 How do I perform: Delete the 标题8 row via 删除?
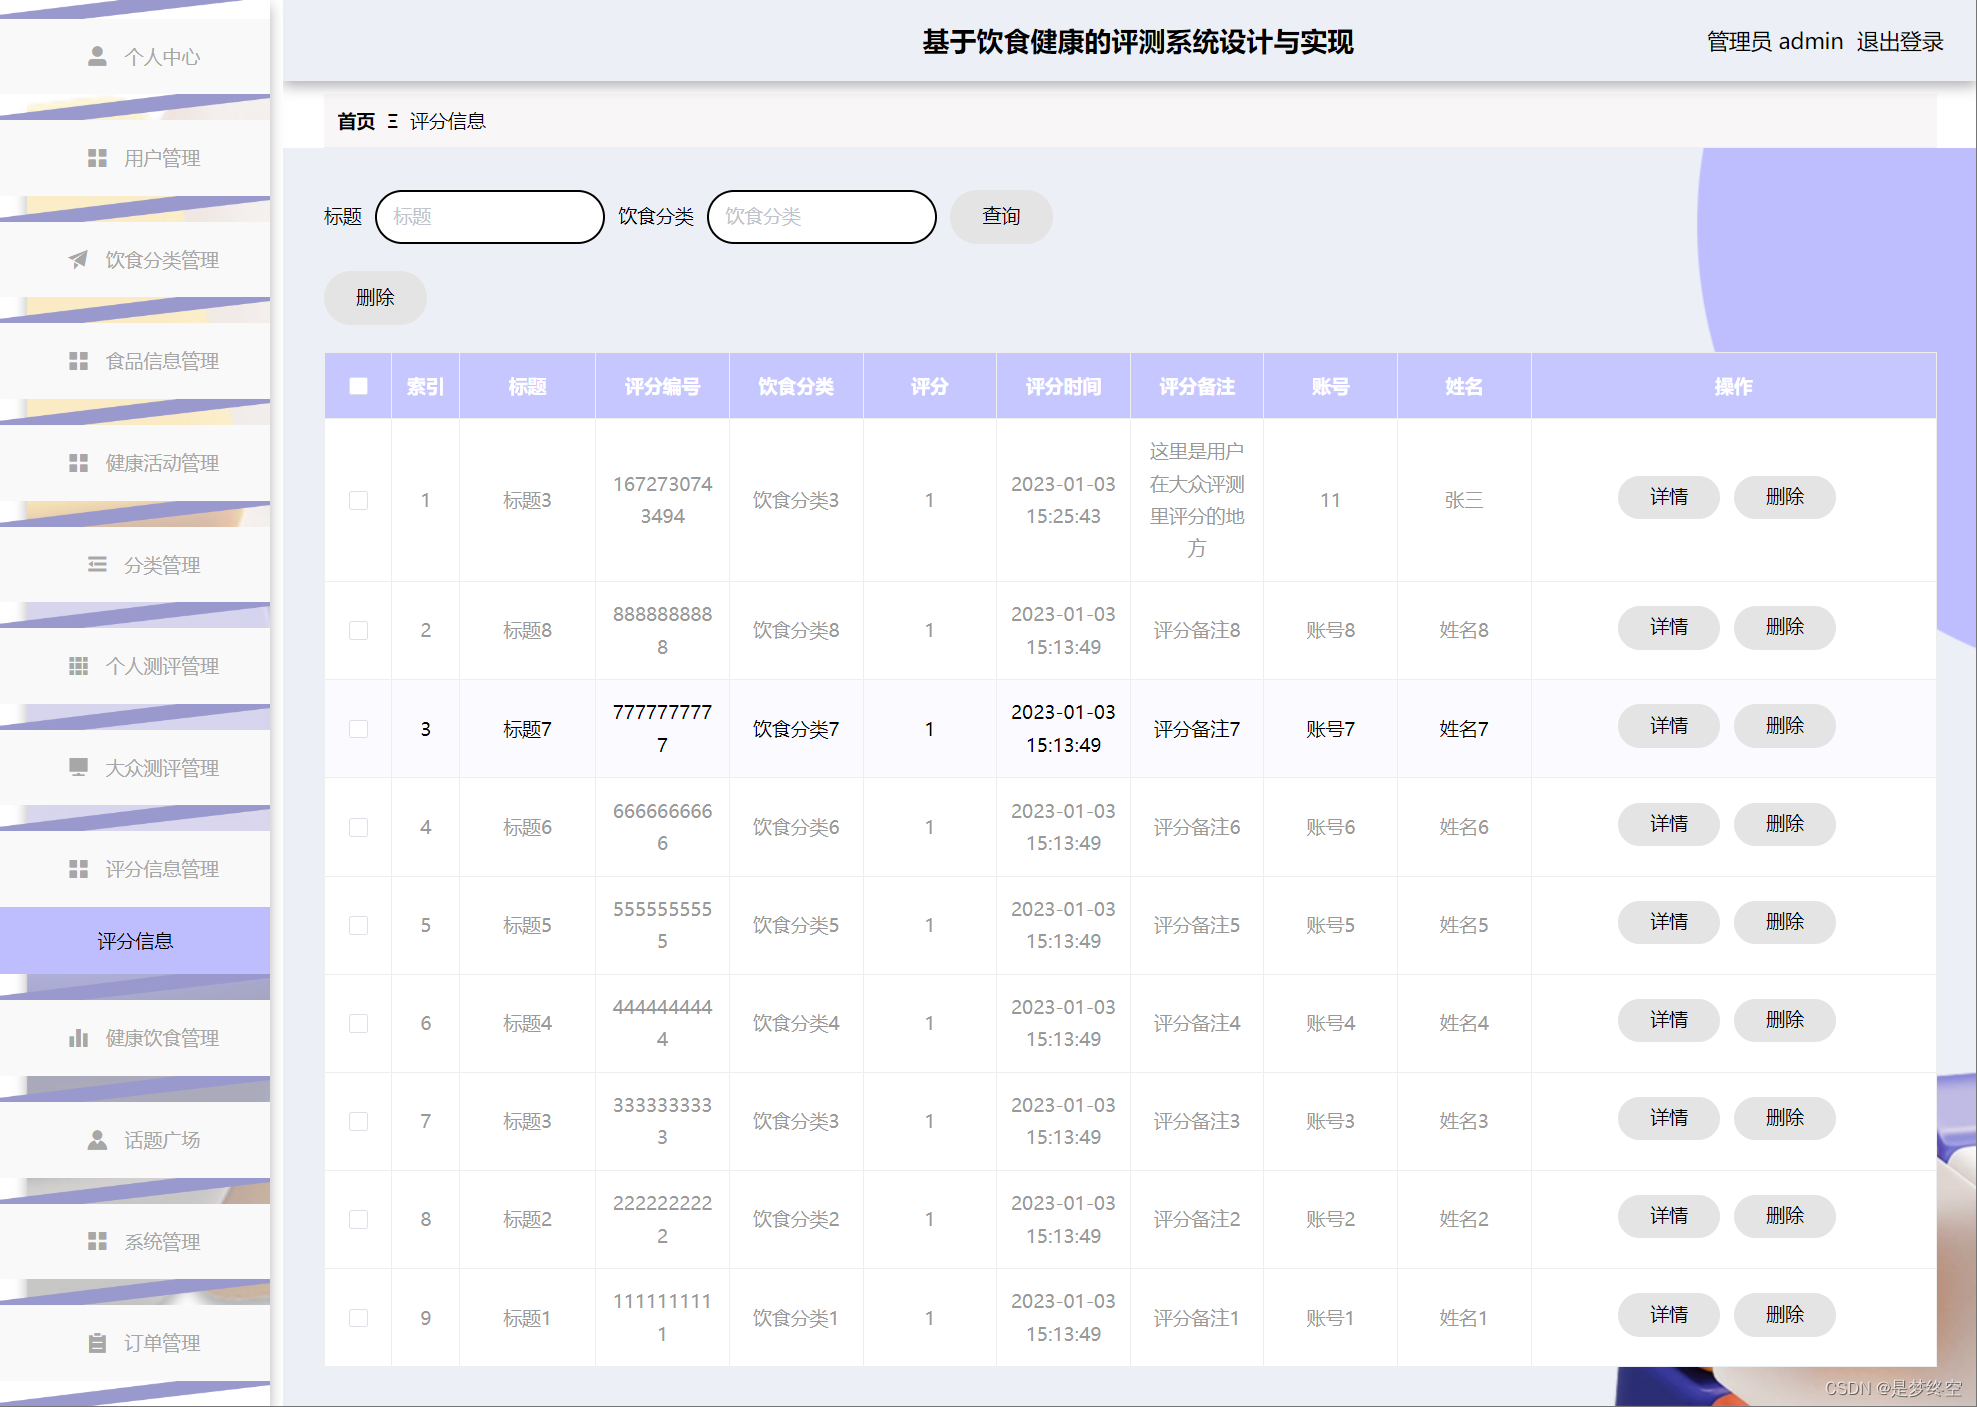1784,627
